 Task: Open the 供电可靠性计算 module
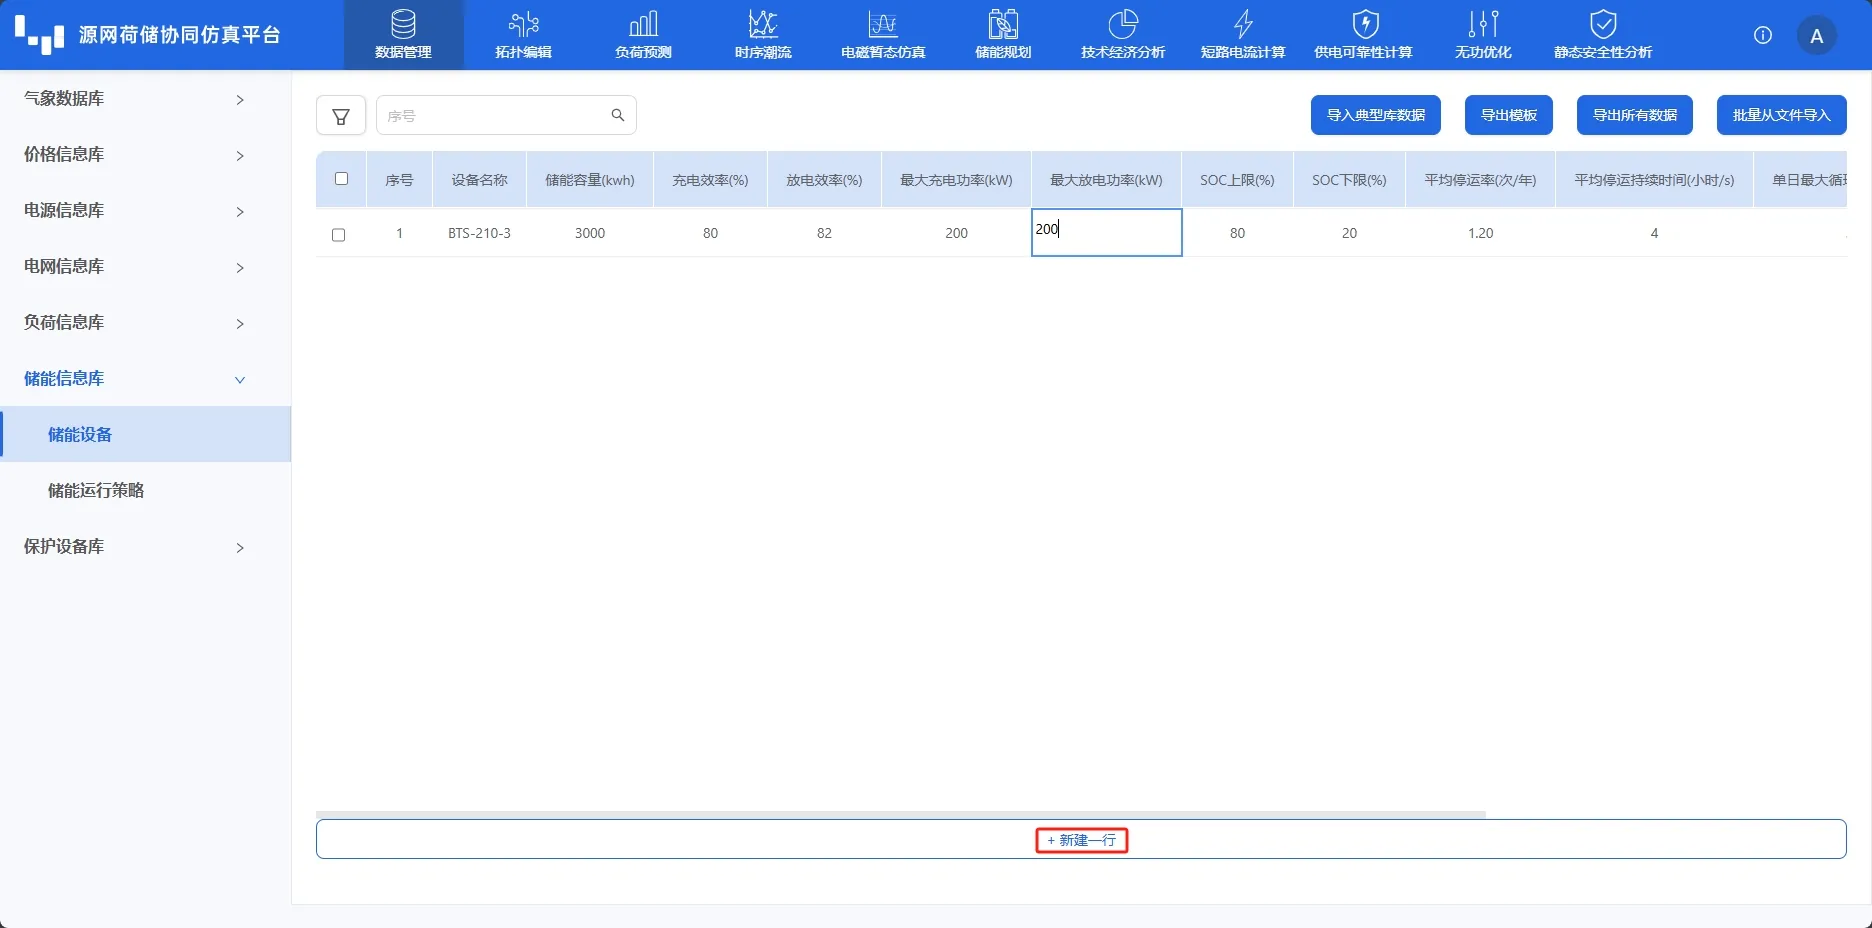1363,35
